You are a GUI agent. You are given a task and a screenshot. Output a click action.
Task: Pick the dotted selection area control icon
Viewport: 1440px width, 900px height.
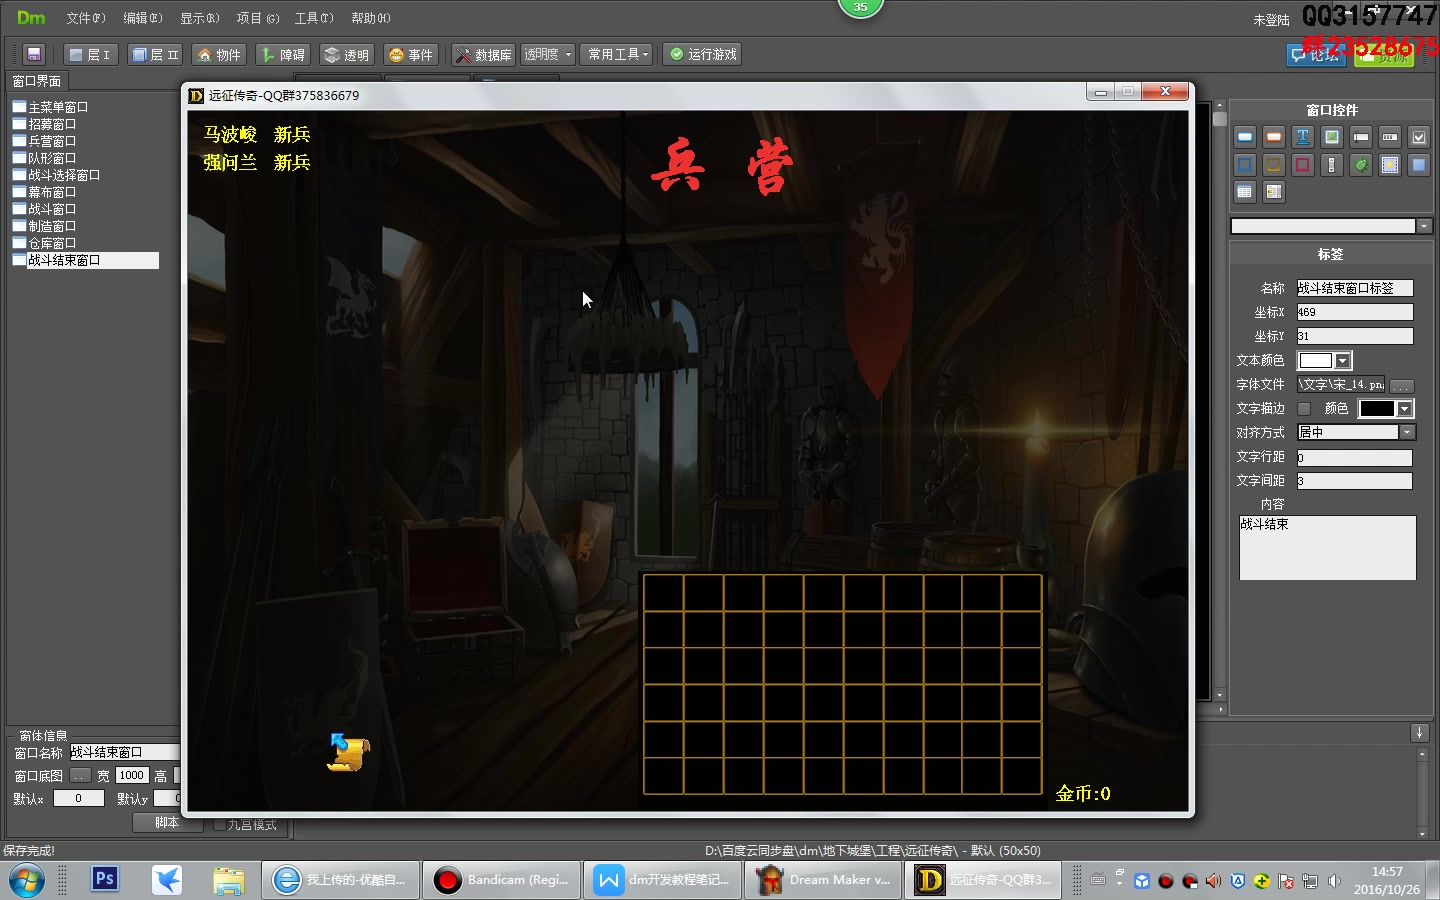1389,165
